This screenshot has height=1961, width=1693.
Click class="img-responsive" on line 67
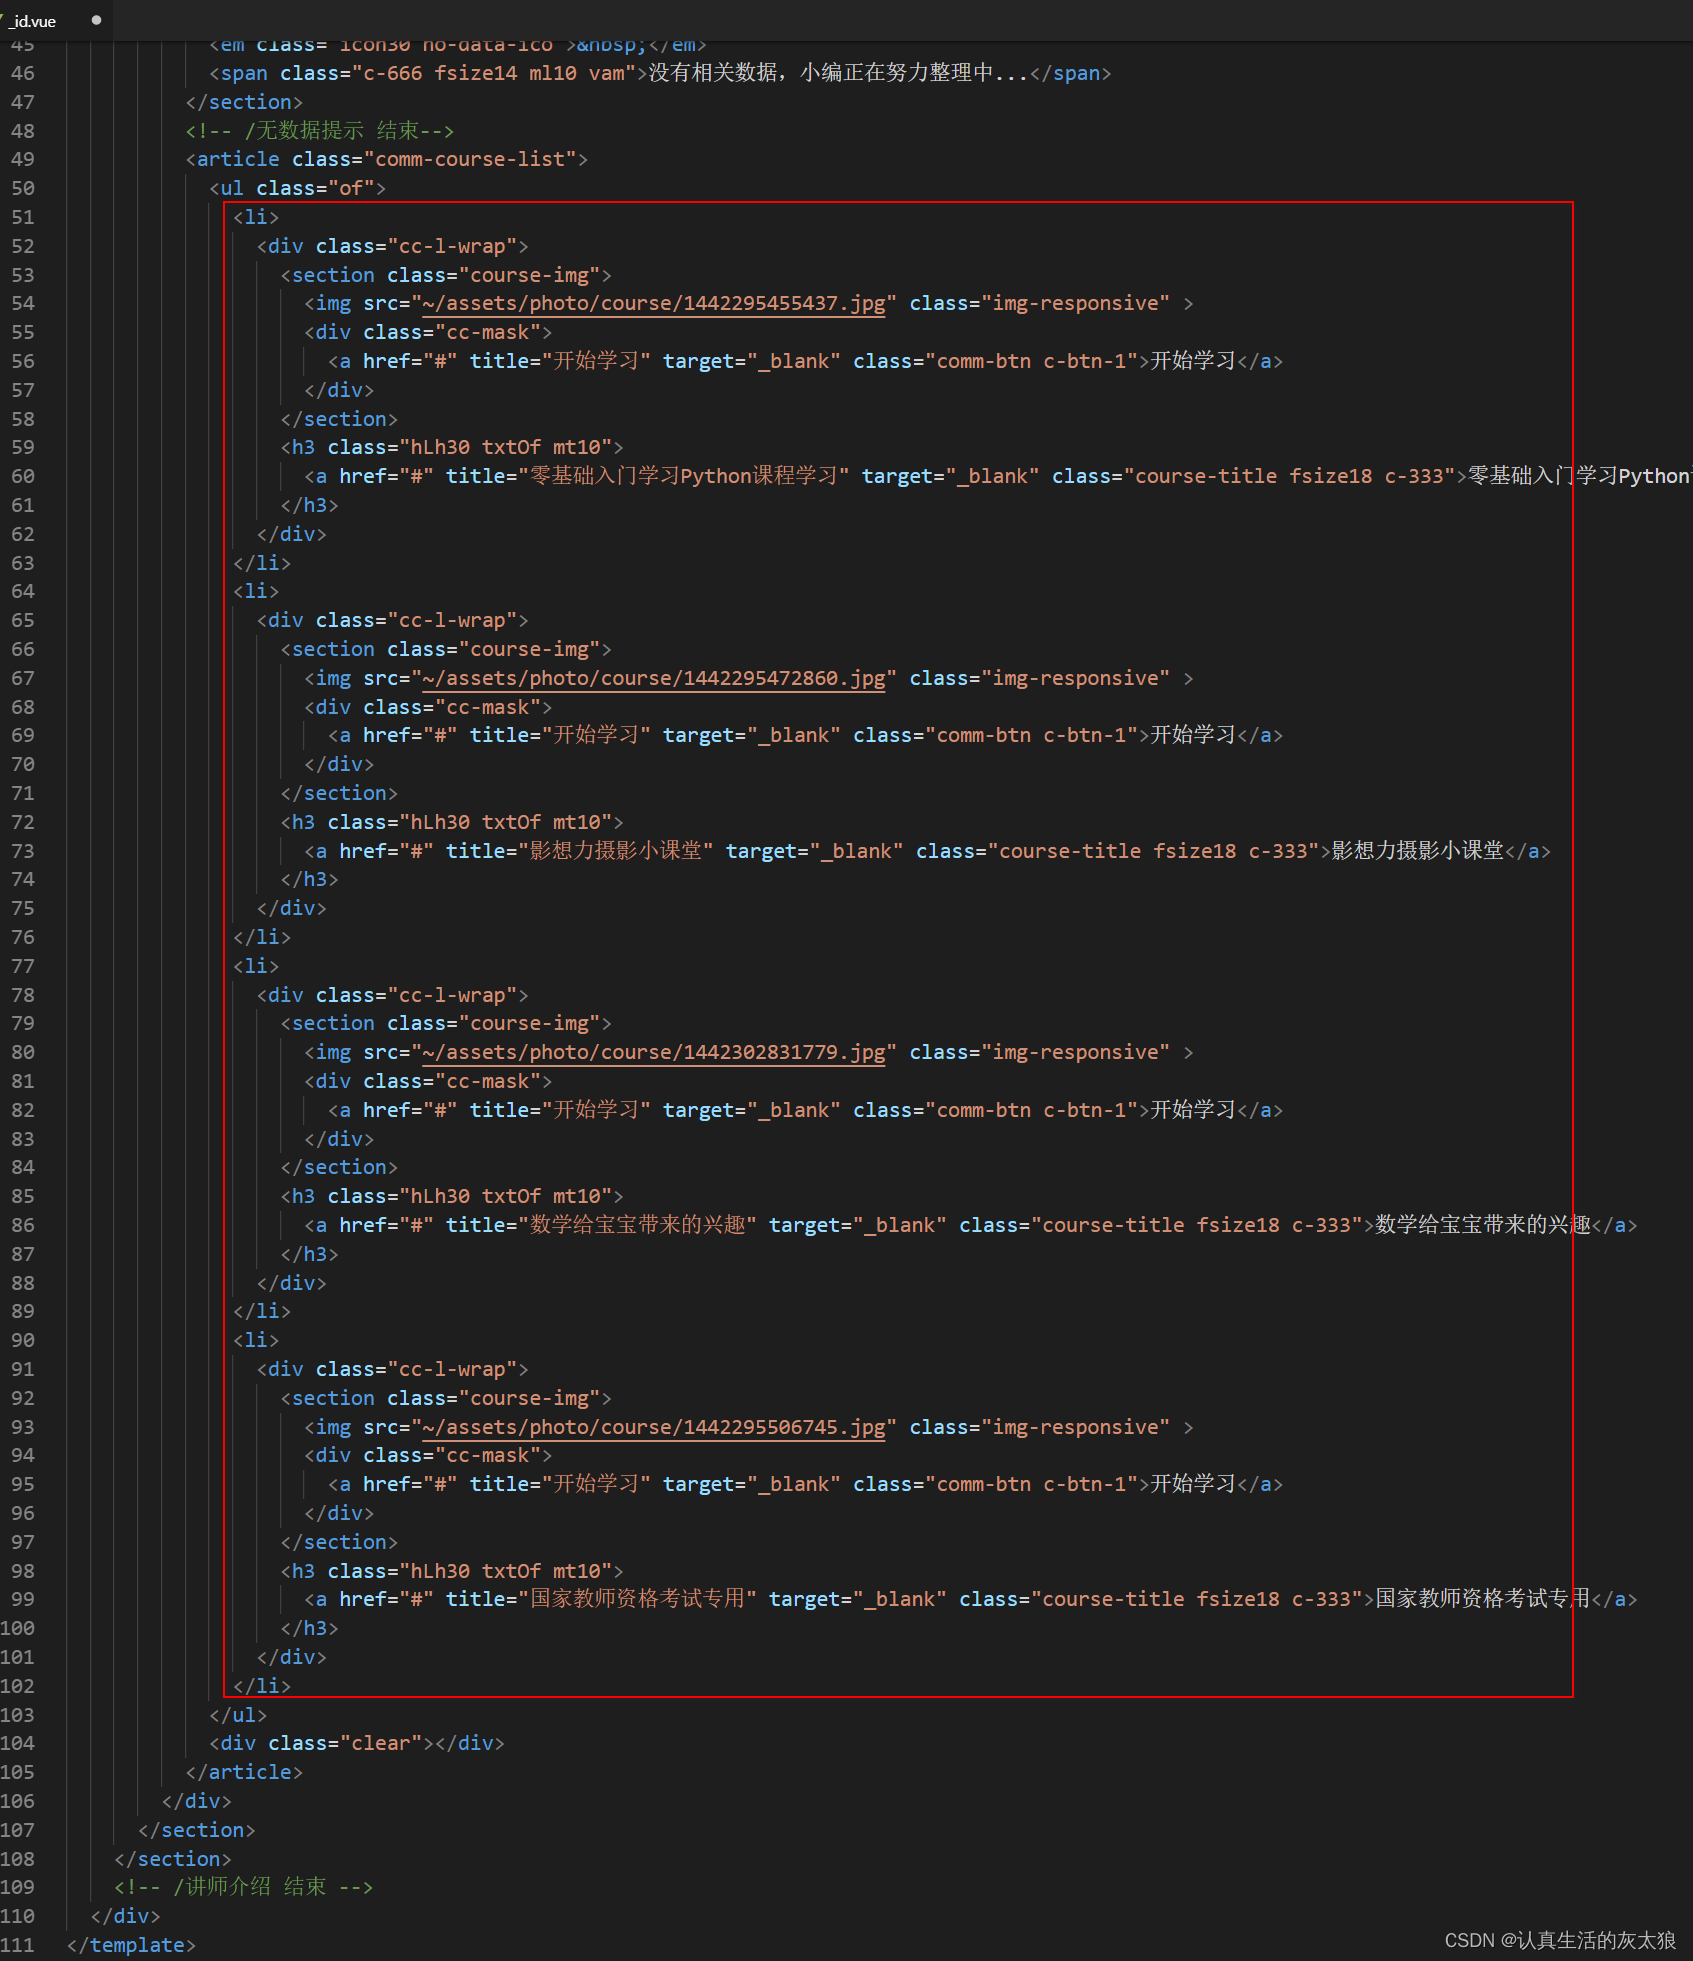[1040, 678]
